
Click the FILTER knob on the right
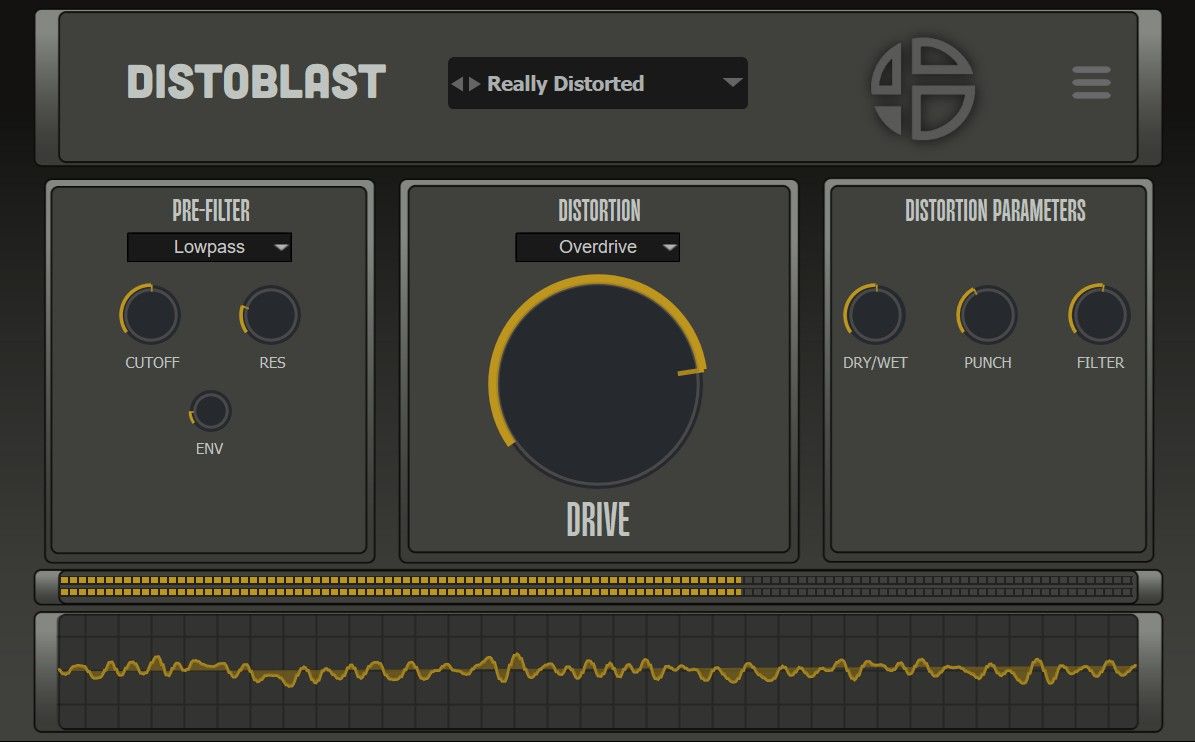[x=1099, y=315]
